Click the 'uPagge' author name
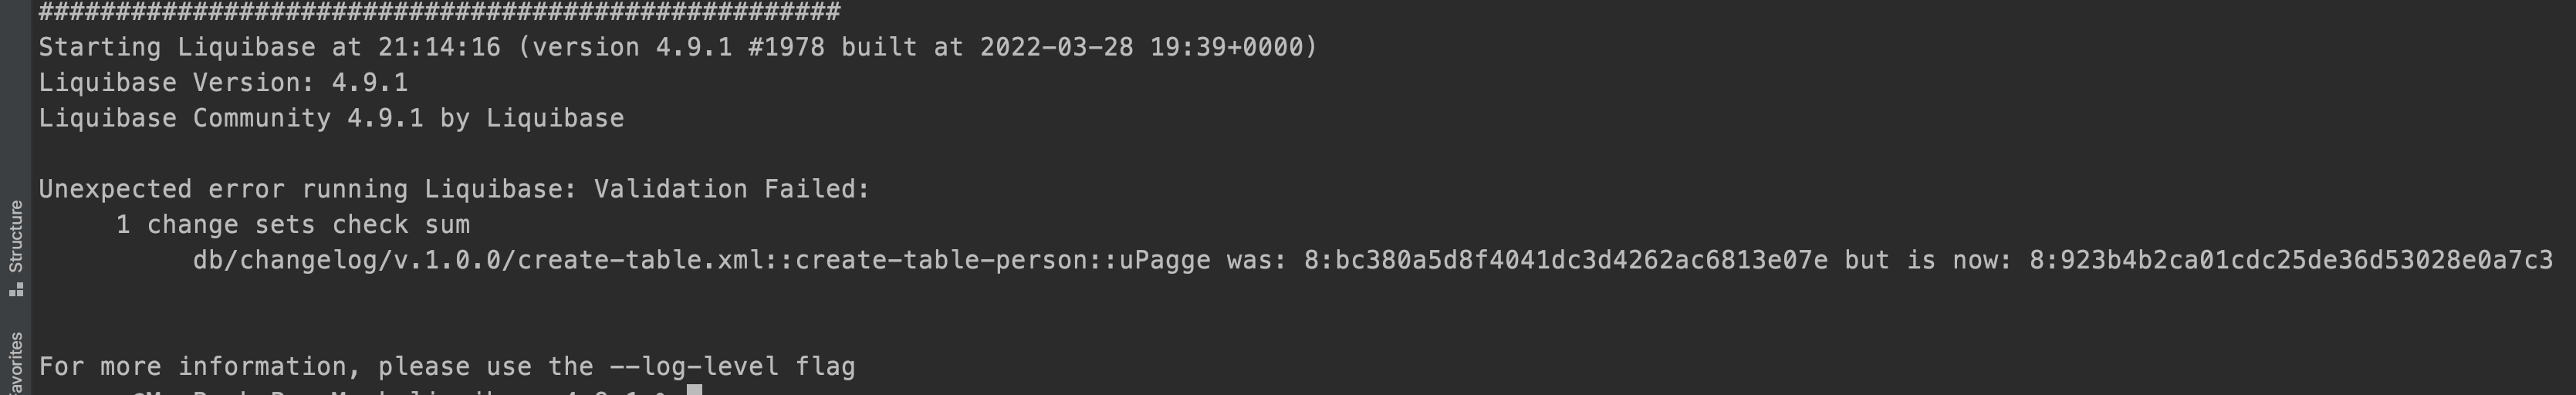This screenshot has width=2576, height=395. click(1164, 260)
